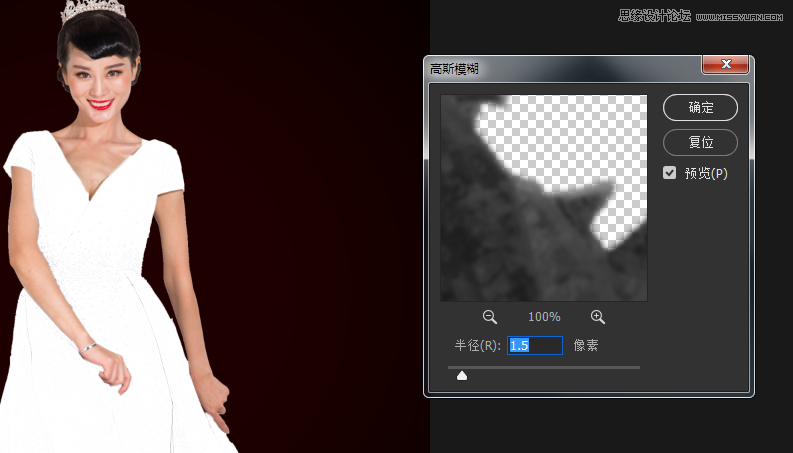Click the 高斯模糊 dialog title
The image size is (793, 453).
click(x=454, y=69)
